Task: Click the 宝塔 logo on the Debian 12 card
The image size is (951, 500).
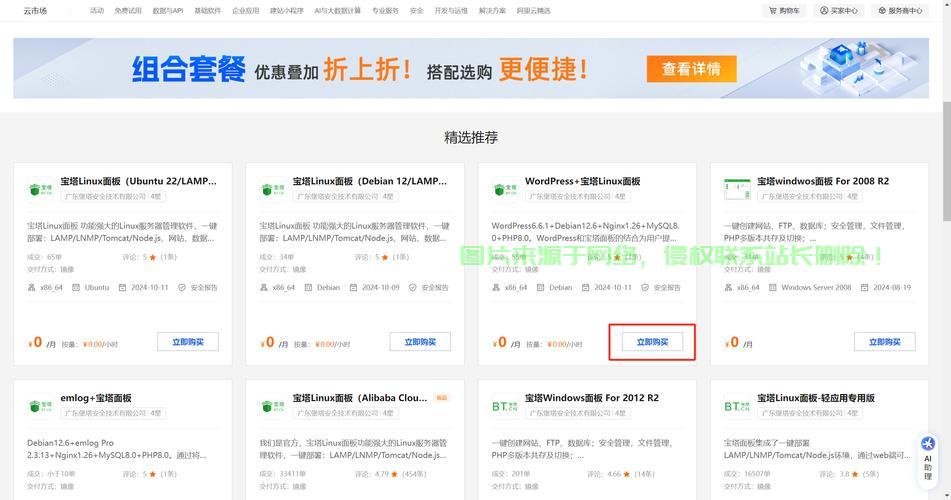Action: click(273, 189)
